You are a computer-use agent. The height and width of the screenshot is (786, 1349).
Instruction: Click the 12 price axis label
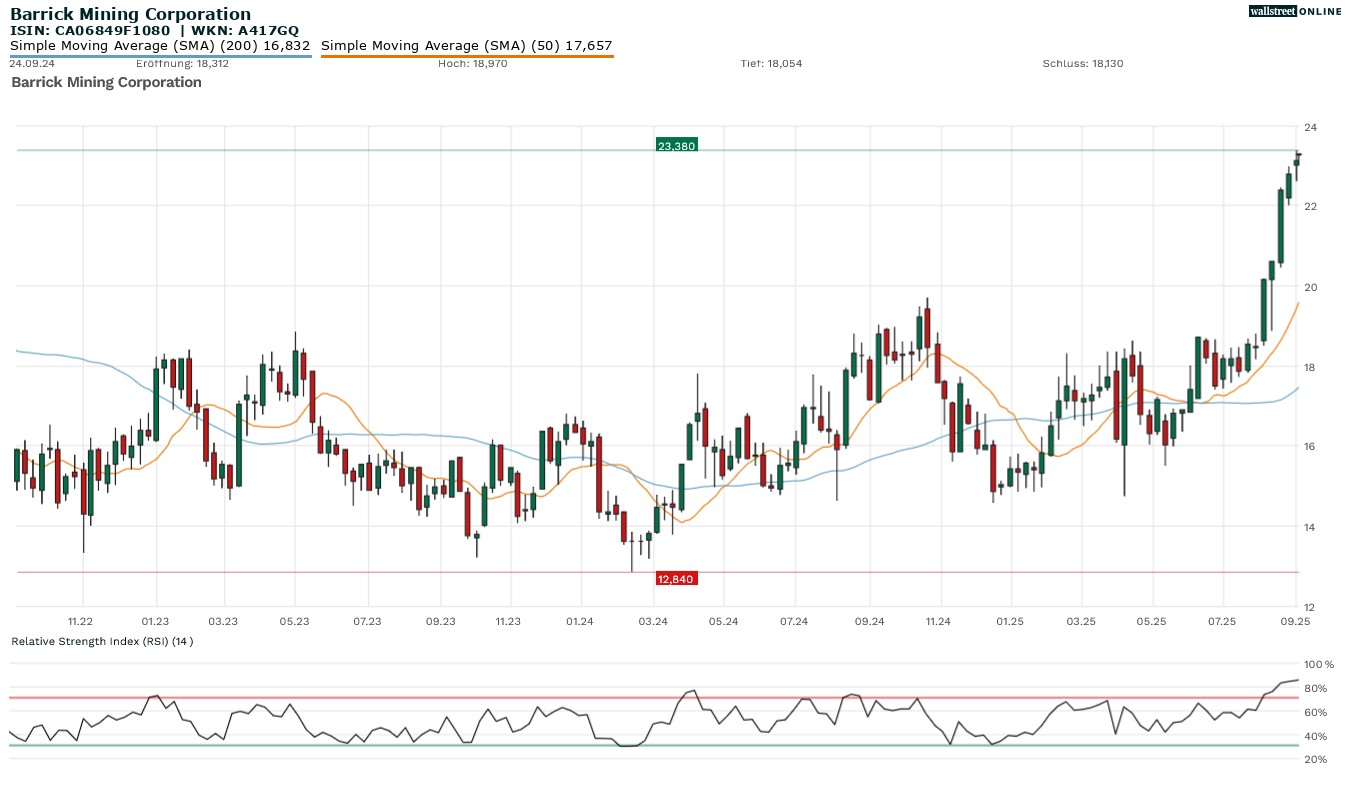pos(1310,607)
